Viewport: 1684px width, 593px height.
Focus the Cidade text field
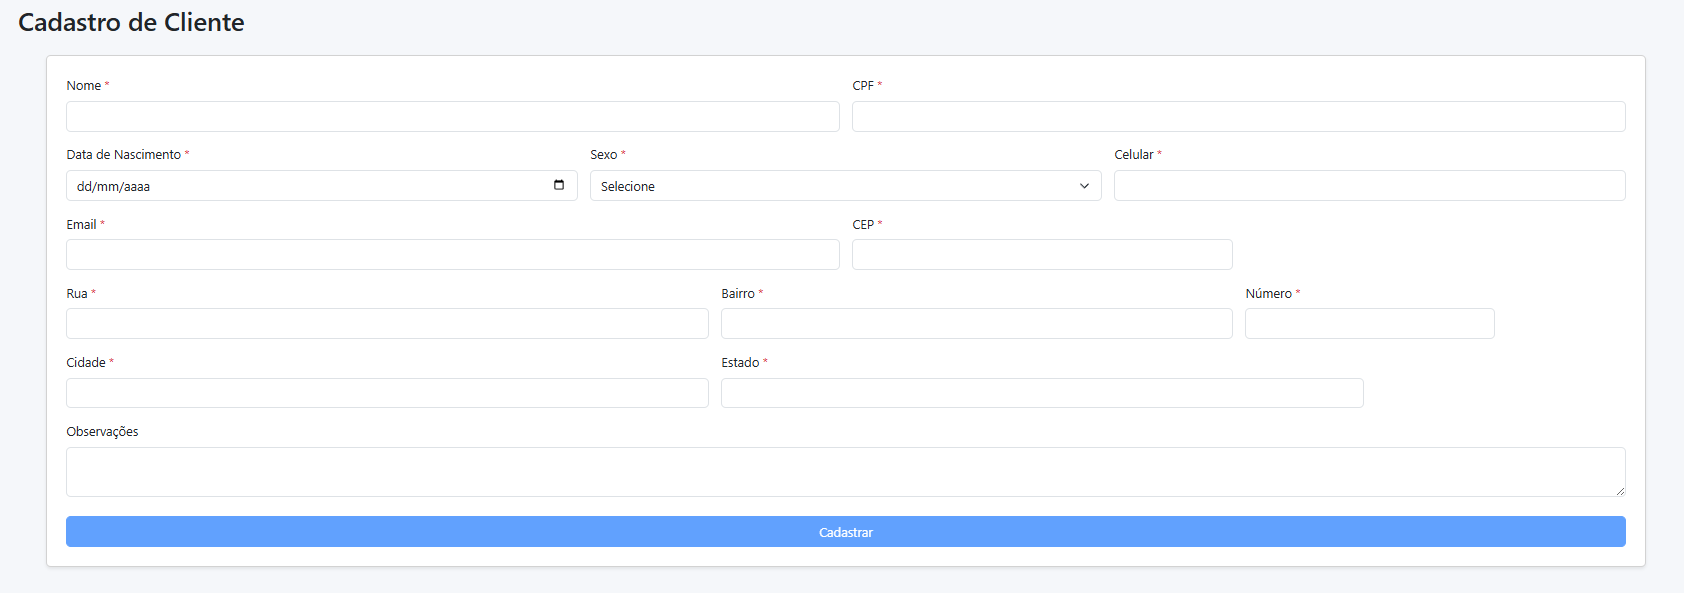coord(387,393)
